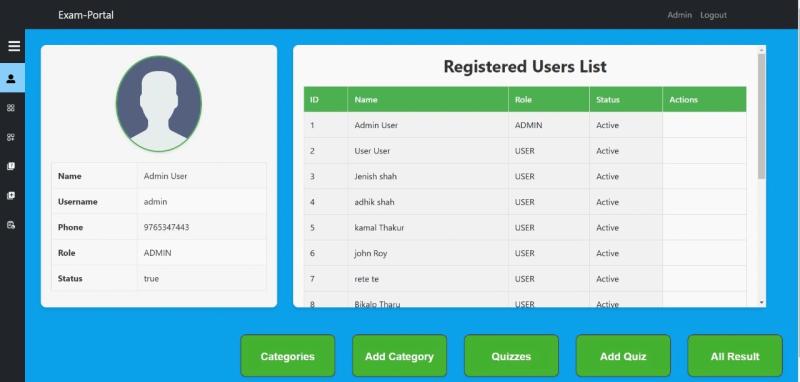Screen dimensions: 800x382
Task: Click the add category sidebar icon
Action: click(x=11, y=137)
